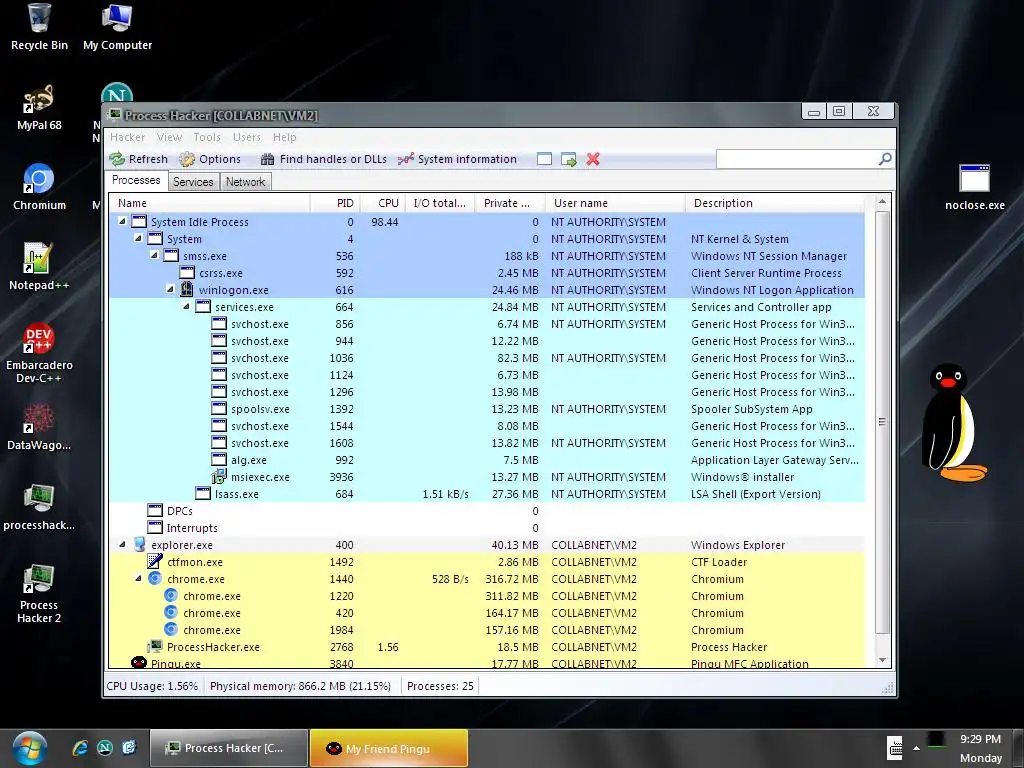The width and height of the screenshot is (1024, 768).
Task: Select the lsass.exe process row
Action: (487, 494)
